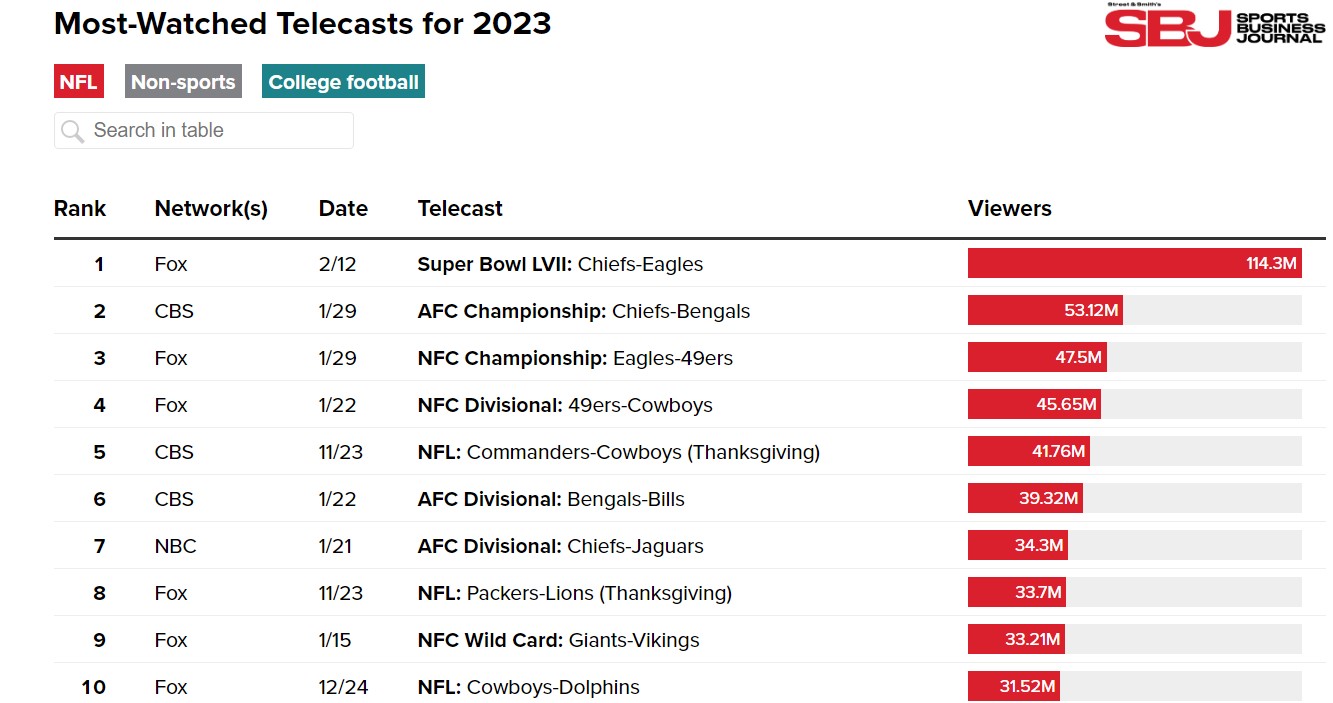Click the Packers-Lions Thanksgiving telecast
The image size is (1333, 703).
pos(574,593)
